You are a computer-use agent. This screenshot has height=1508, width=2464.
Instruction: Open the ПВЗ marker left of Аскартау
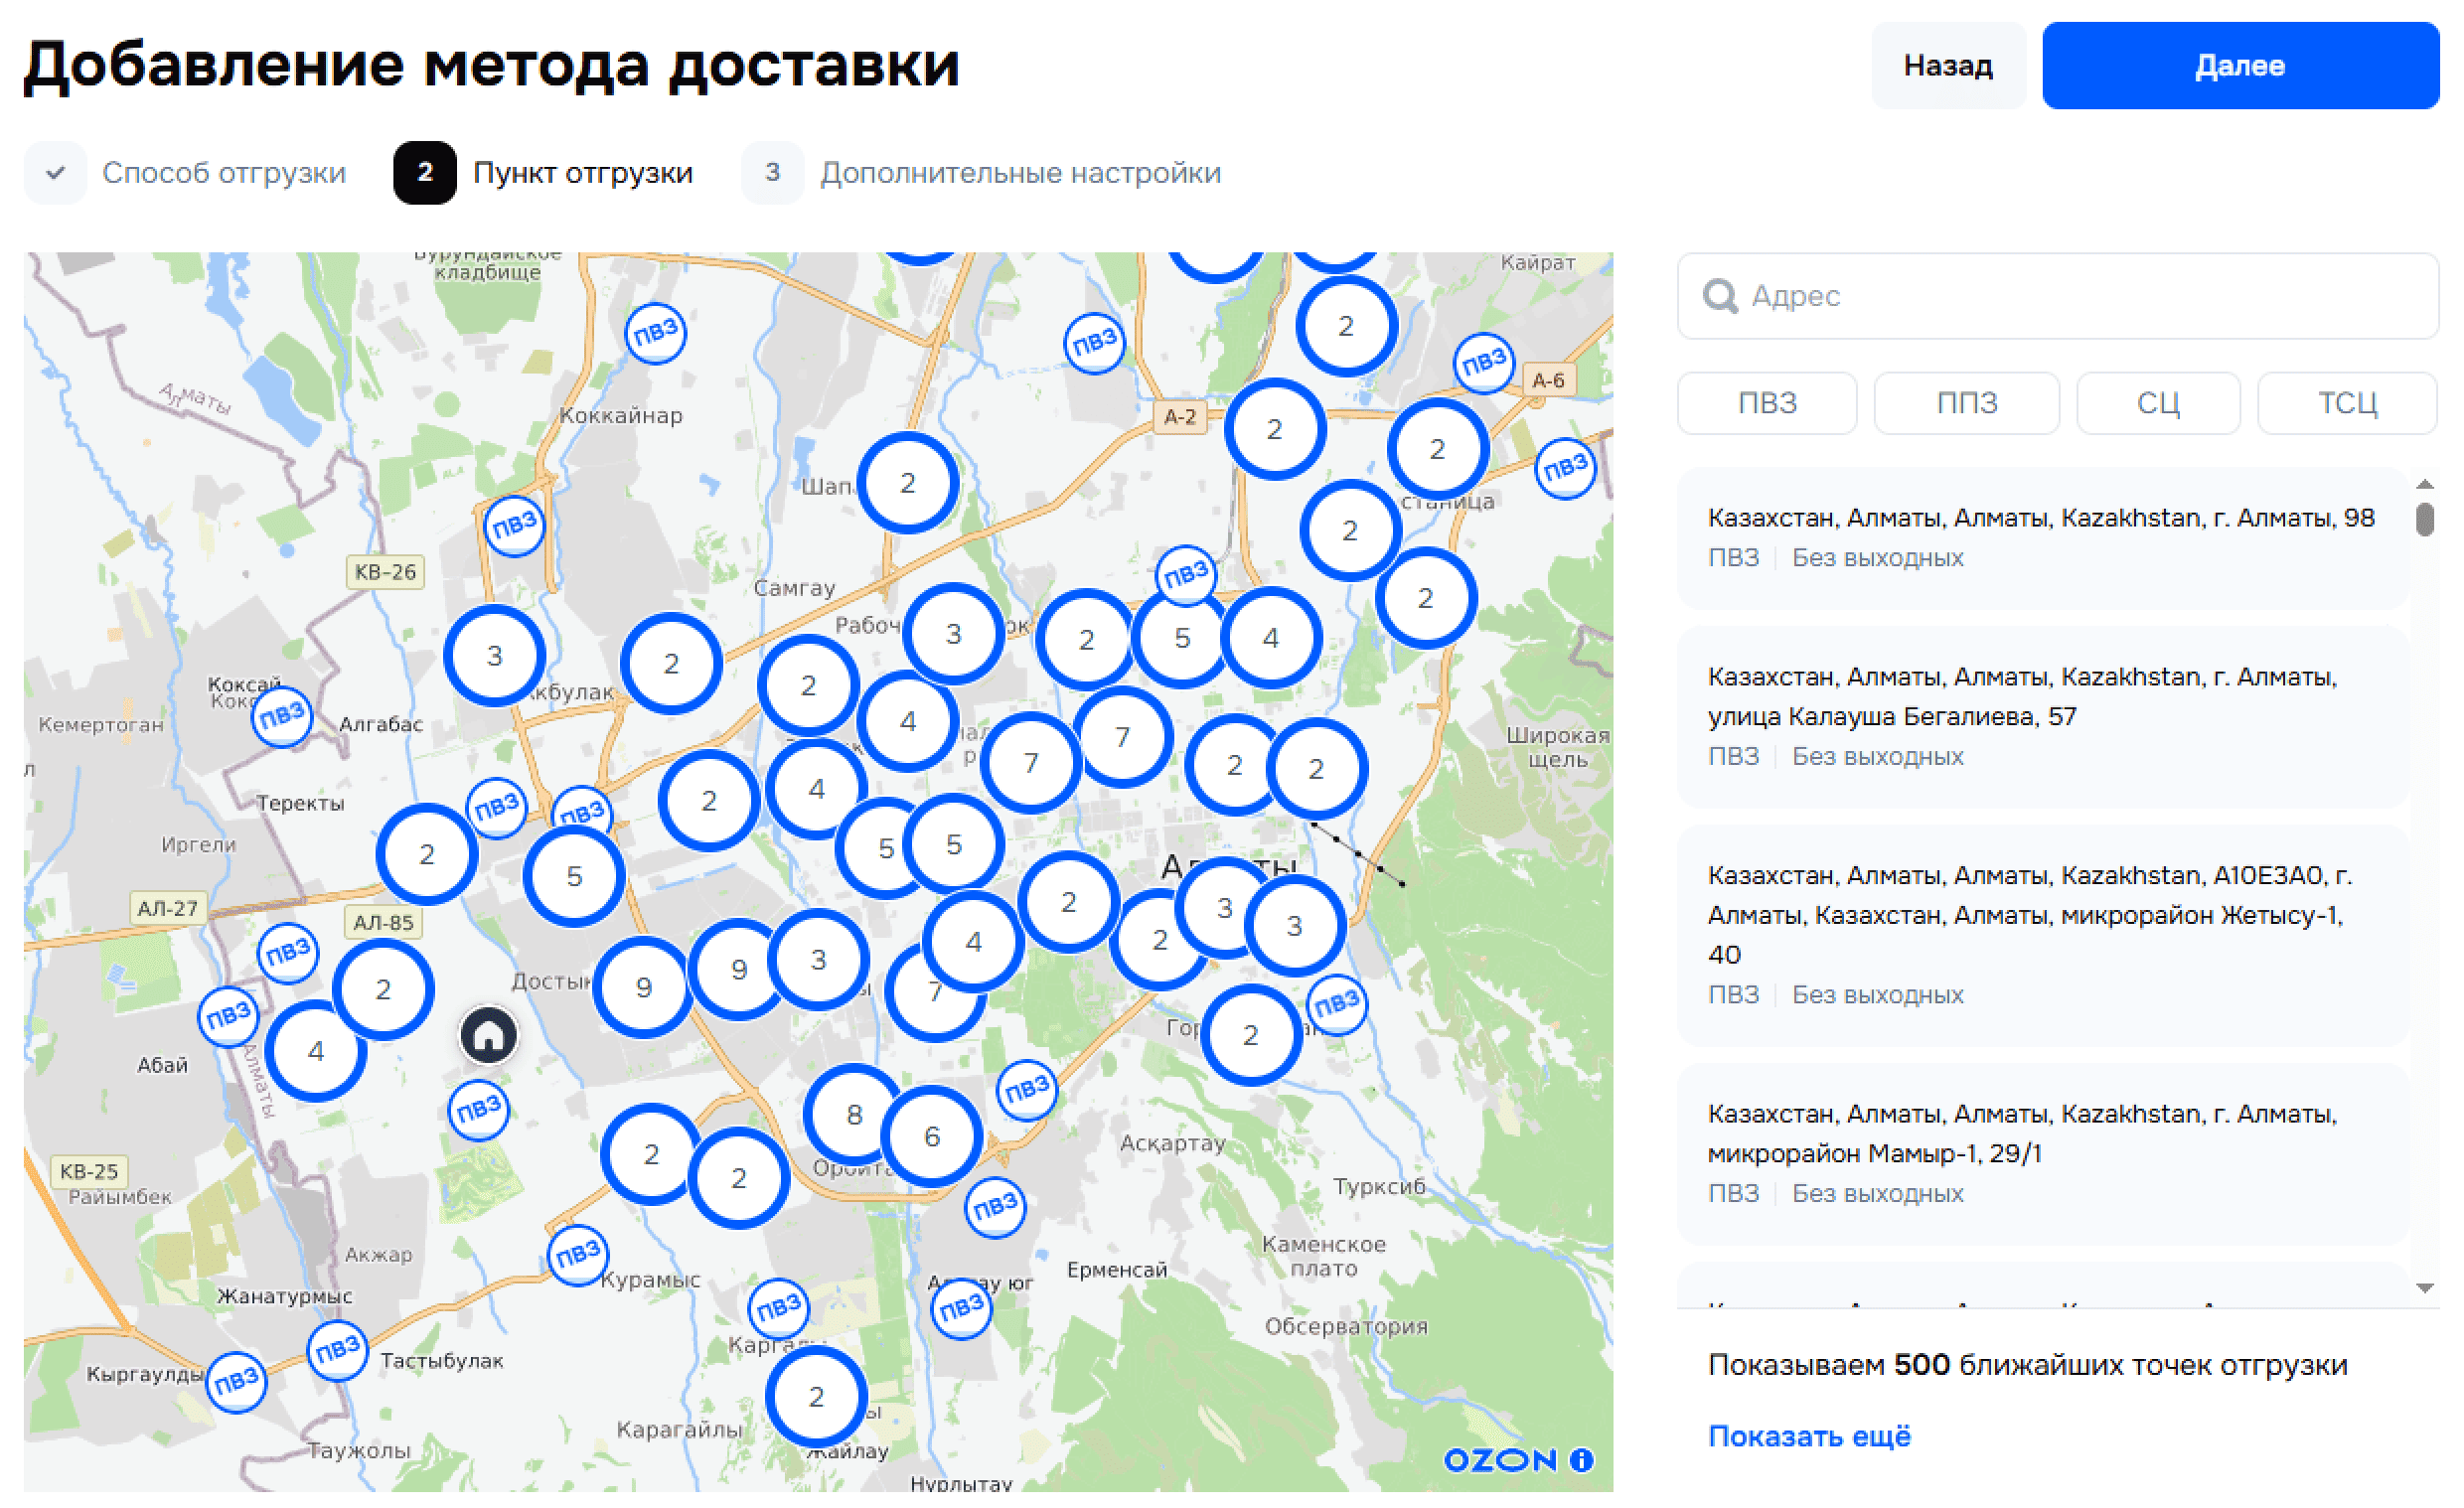click(1027, 1090)
